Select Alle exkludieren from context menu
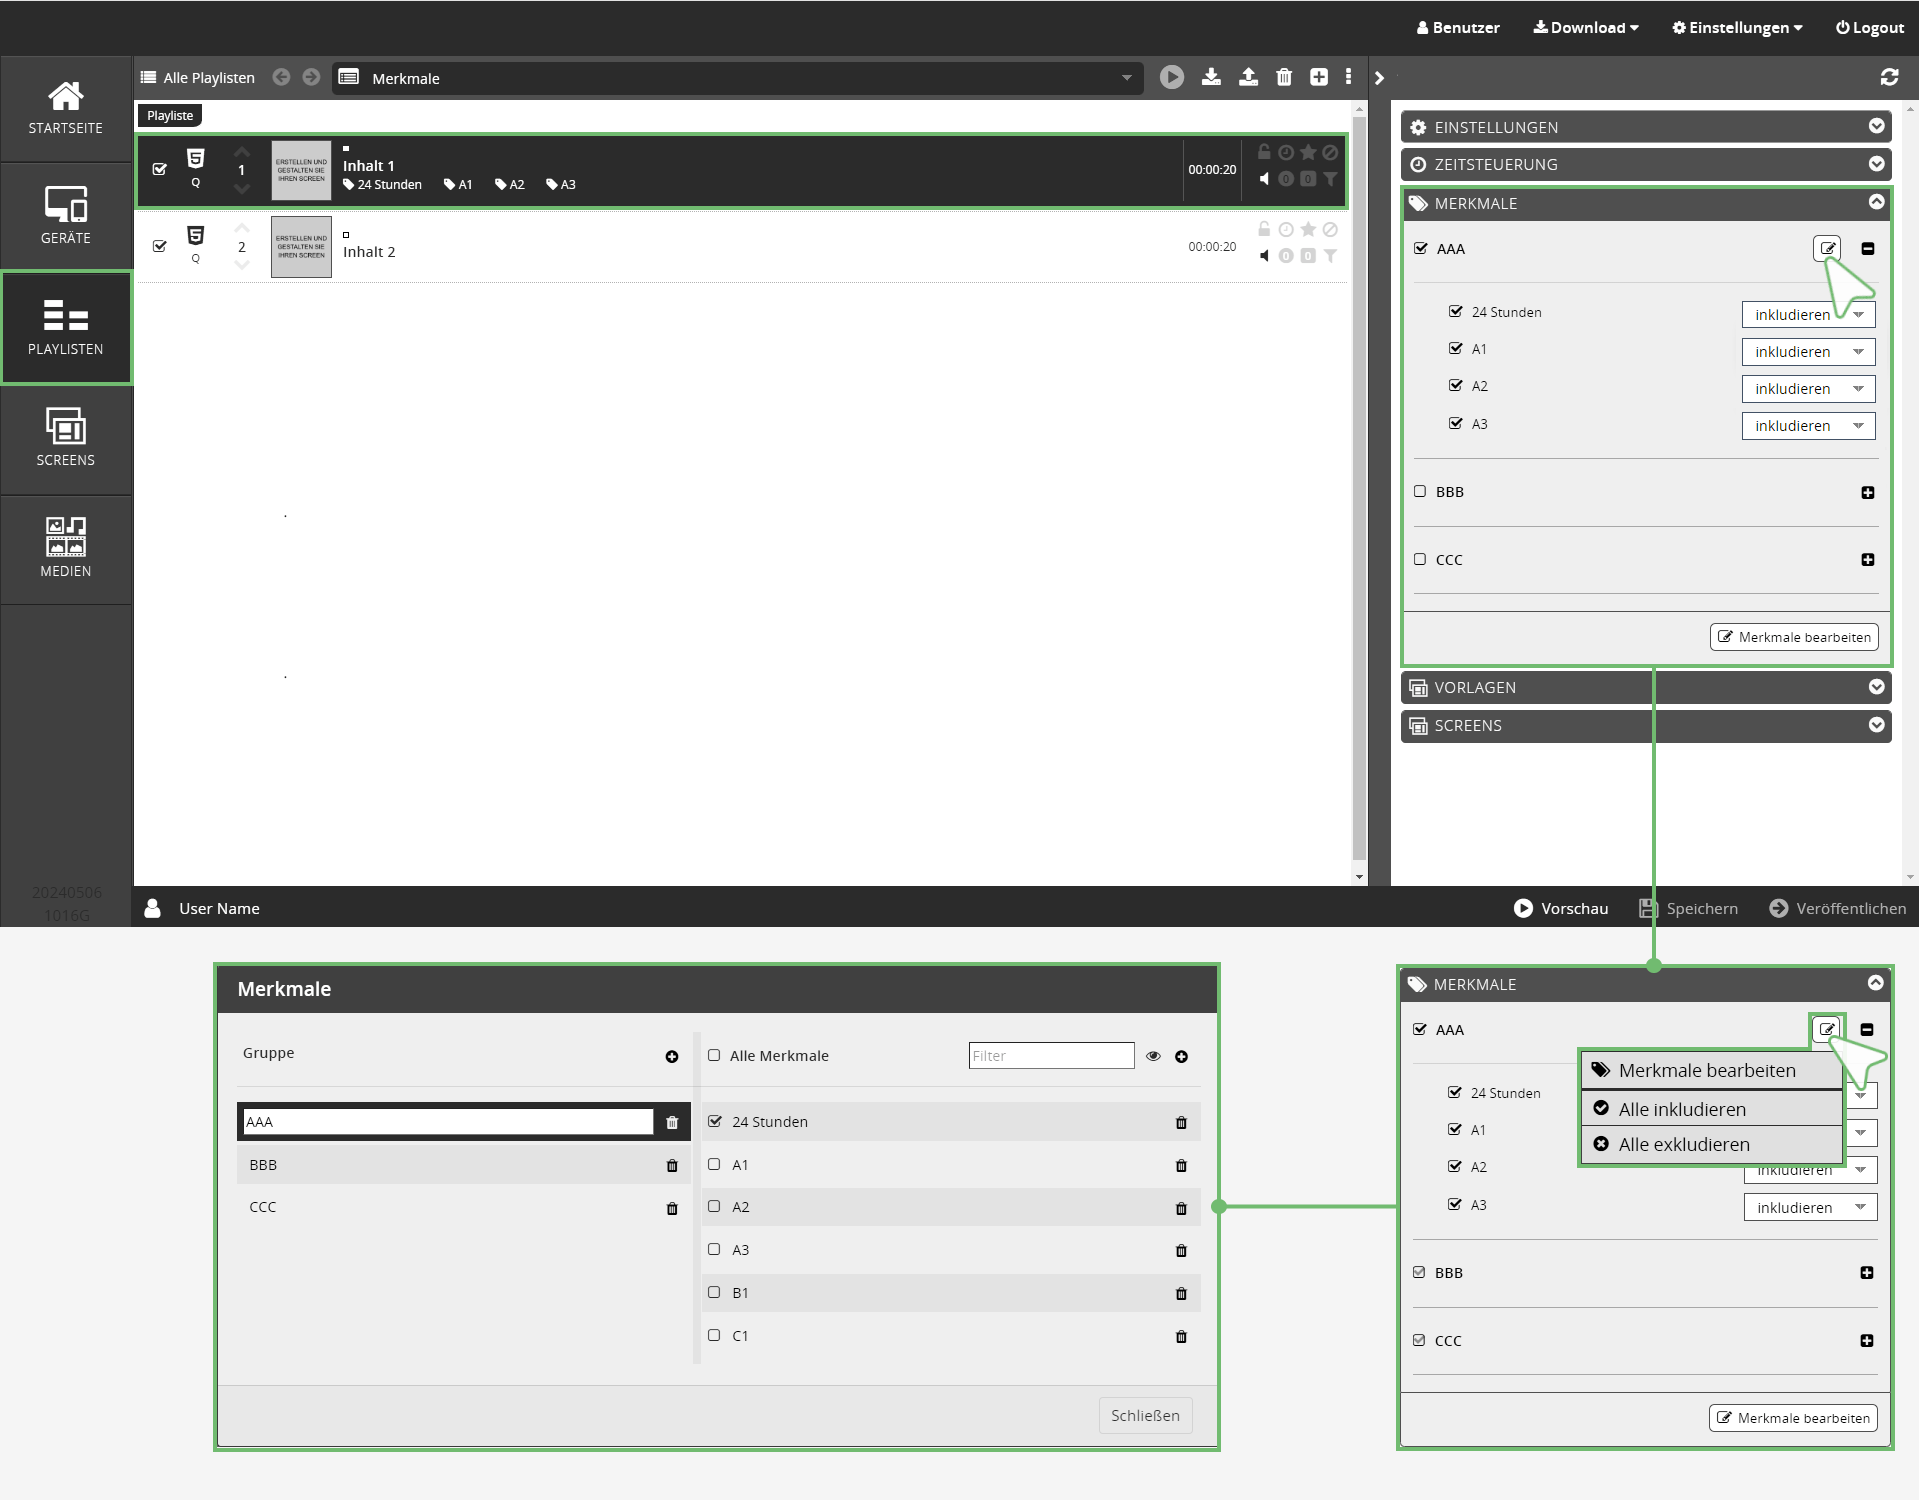Viewport: 1919px width, 1500px height. click(x=1684, y=1144)
